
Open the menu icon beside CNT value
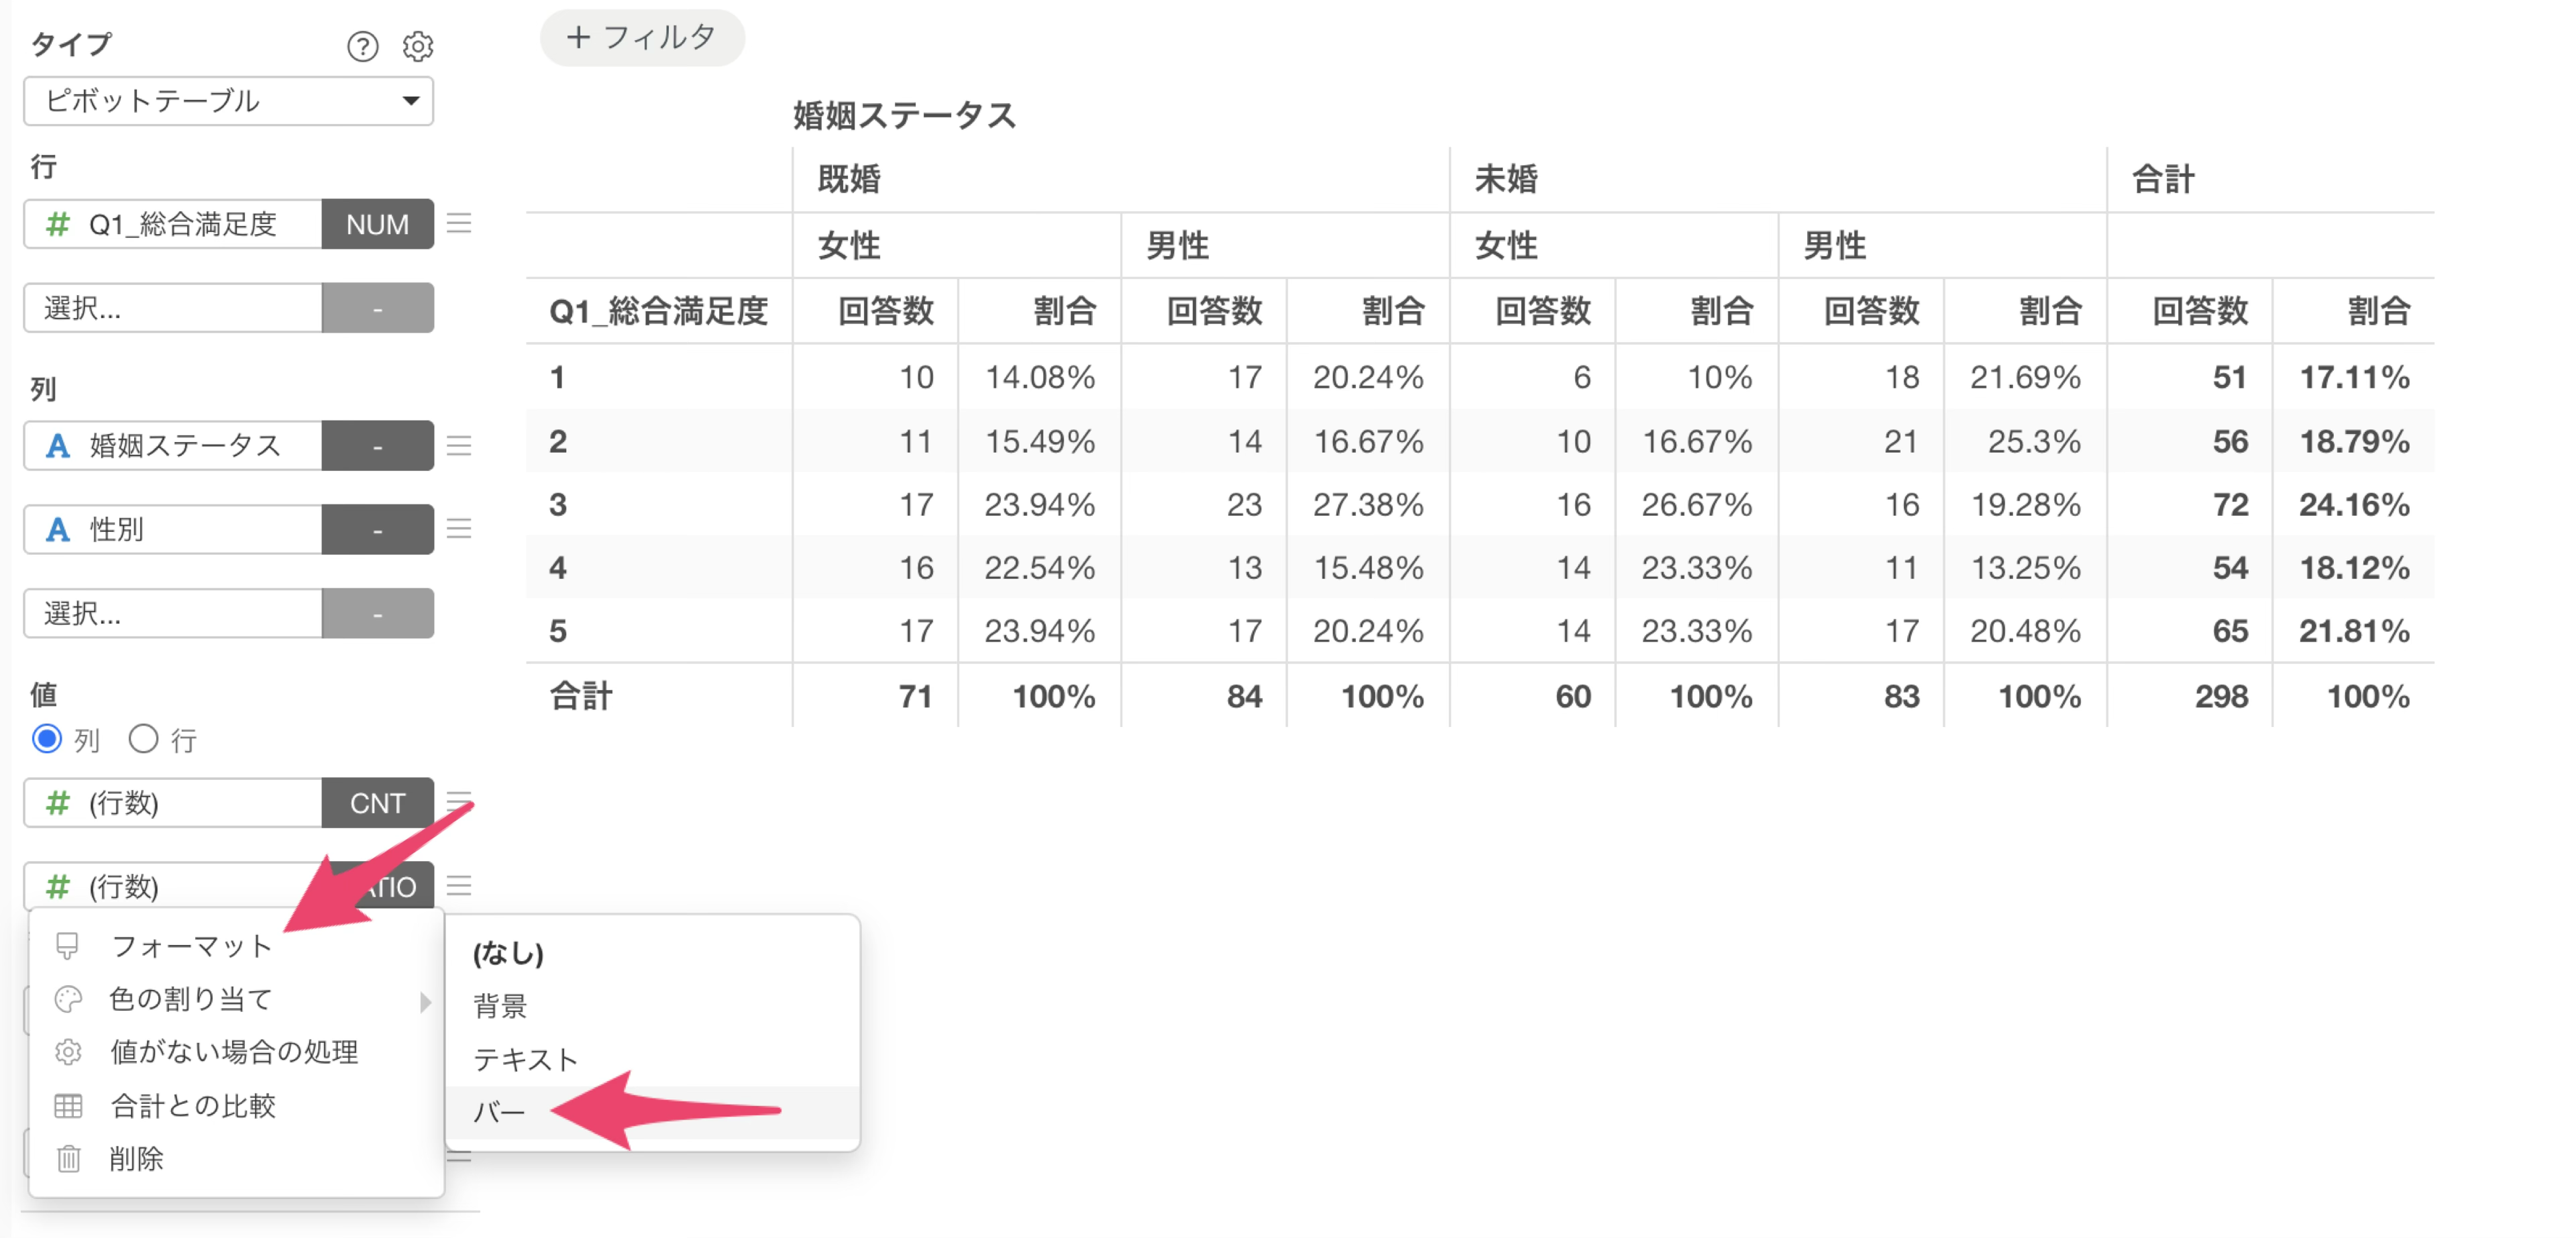click(x=459, y=800)
